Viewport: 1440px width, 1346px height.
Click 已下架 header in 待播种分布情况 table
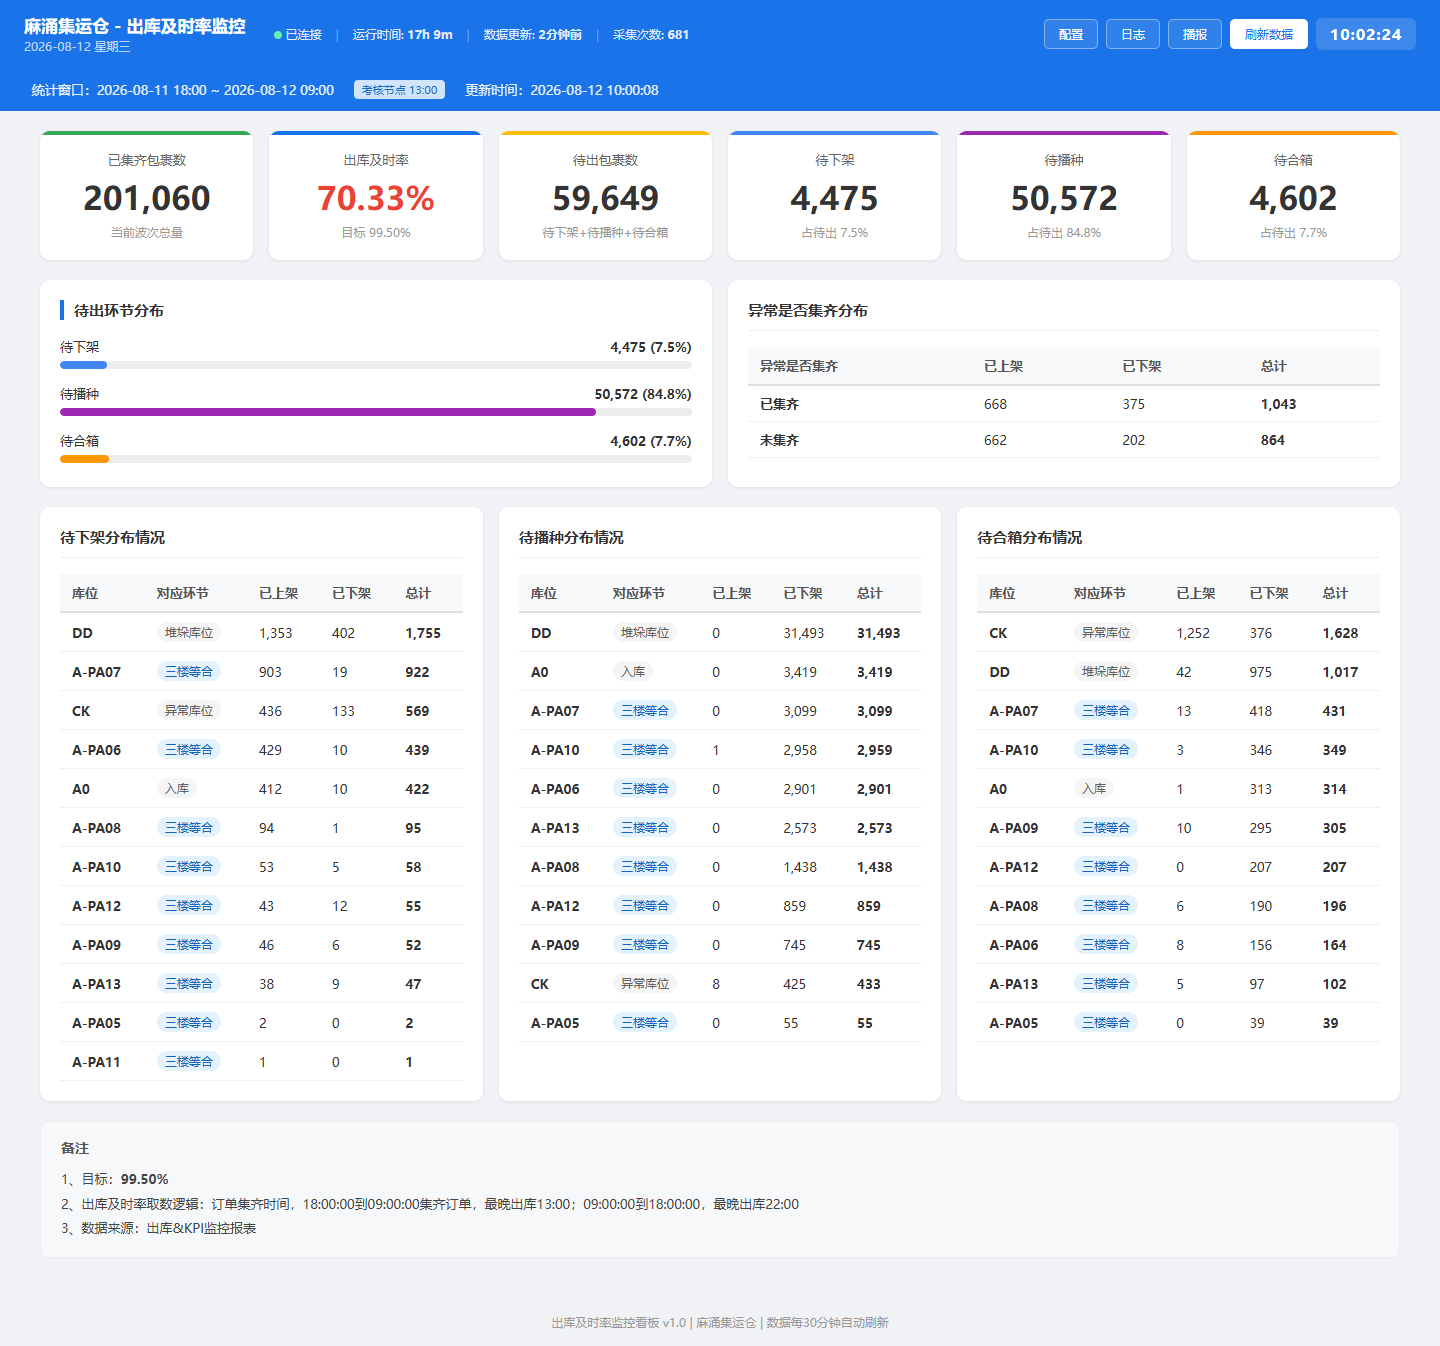[803, 593]
